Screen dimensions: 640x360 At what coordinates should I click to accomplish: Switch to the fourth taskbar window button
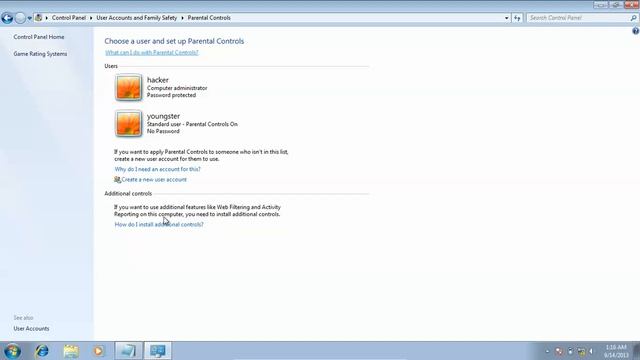coord(128,351)
